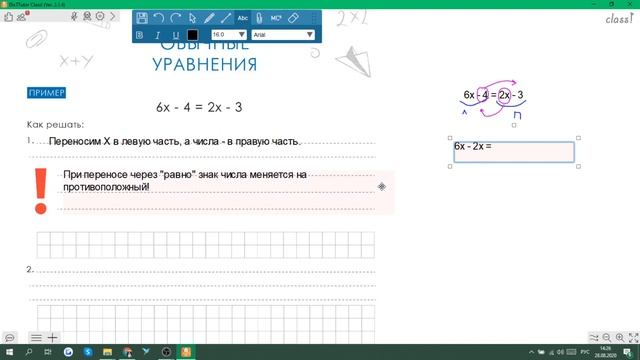Click the 'УРАВНЕНИЯ' title text
The width and height of the screenshot is (640, 360).
point(204,64)
